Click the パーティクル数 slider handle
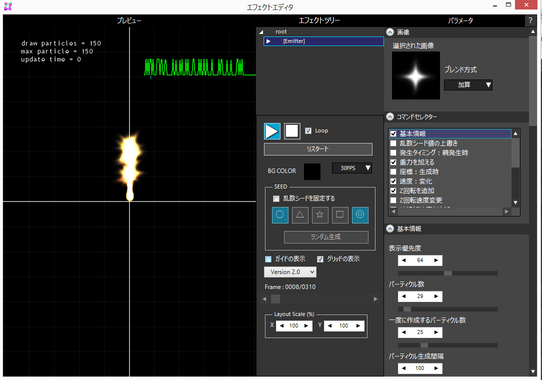Viewport: 542px width, 380px height. click(x=408, y=309)
